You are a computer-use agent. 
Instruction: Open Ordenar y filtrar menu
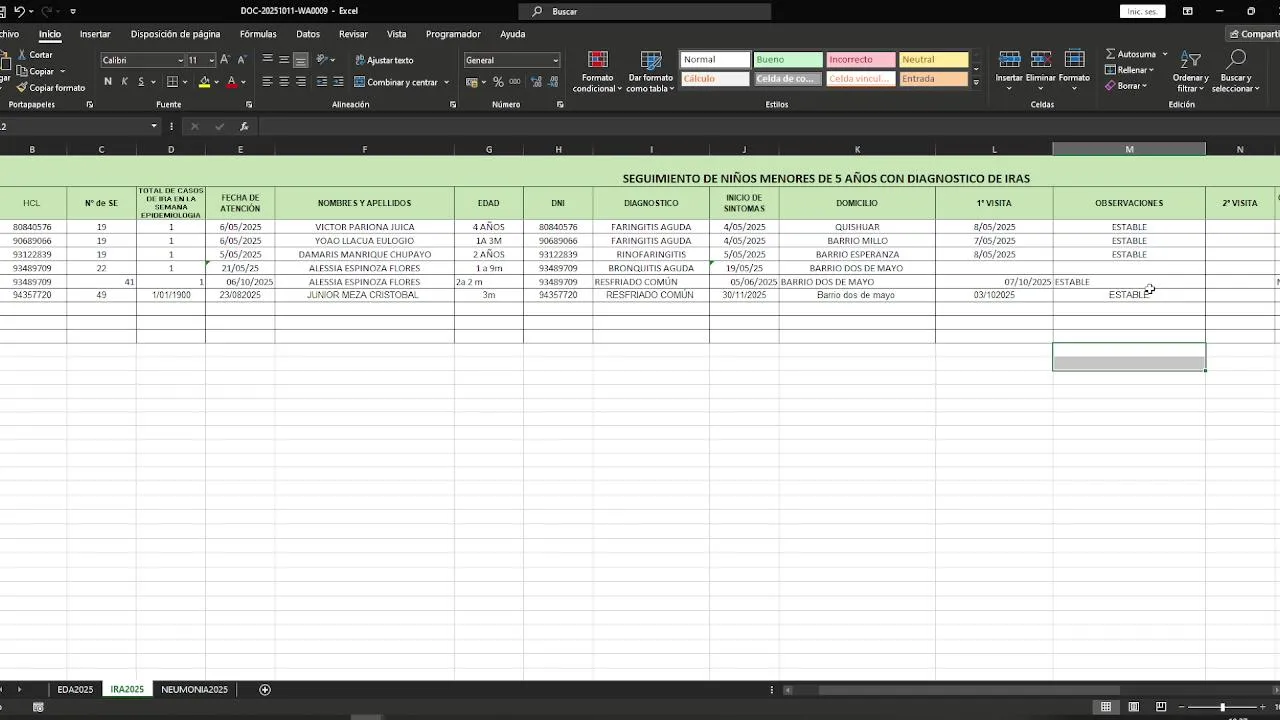(x=1190, y=71)
